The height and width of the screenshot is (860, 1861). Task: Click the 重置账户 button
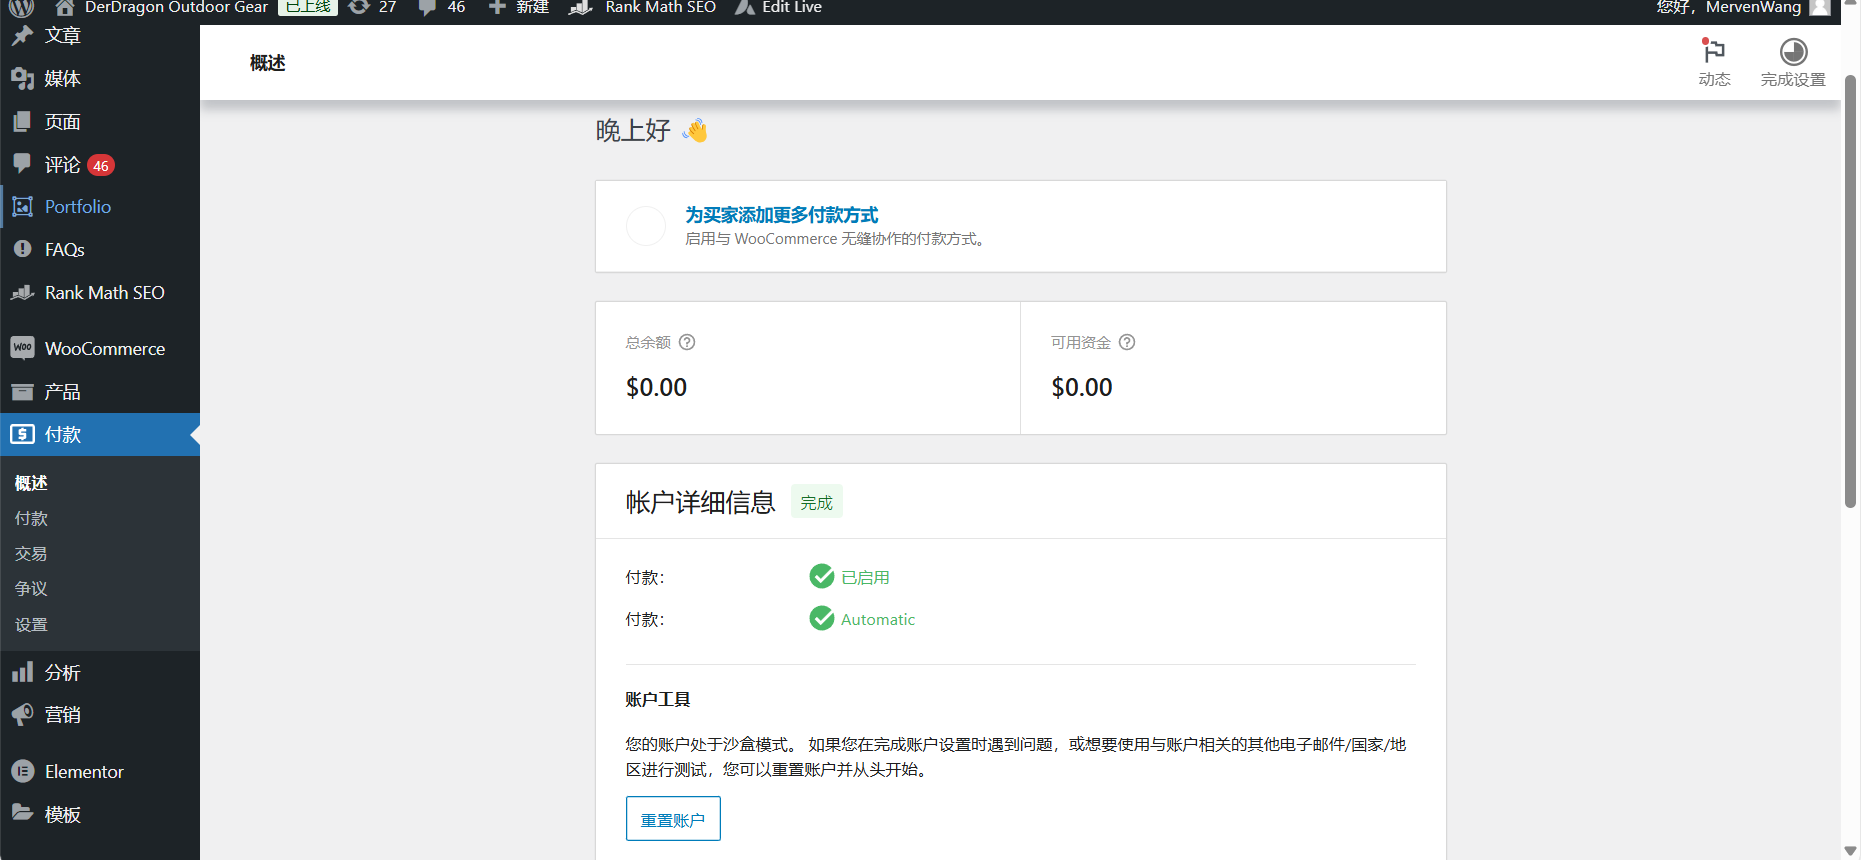[x=673, y=819]
